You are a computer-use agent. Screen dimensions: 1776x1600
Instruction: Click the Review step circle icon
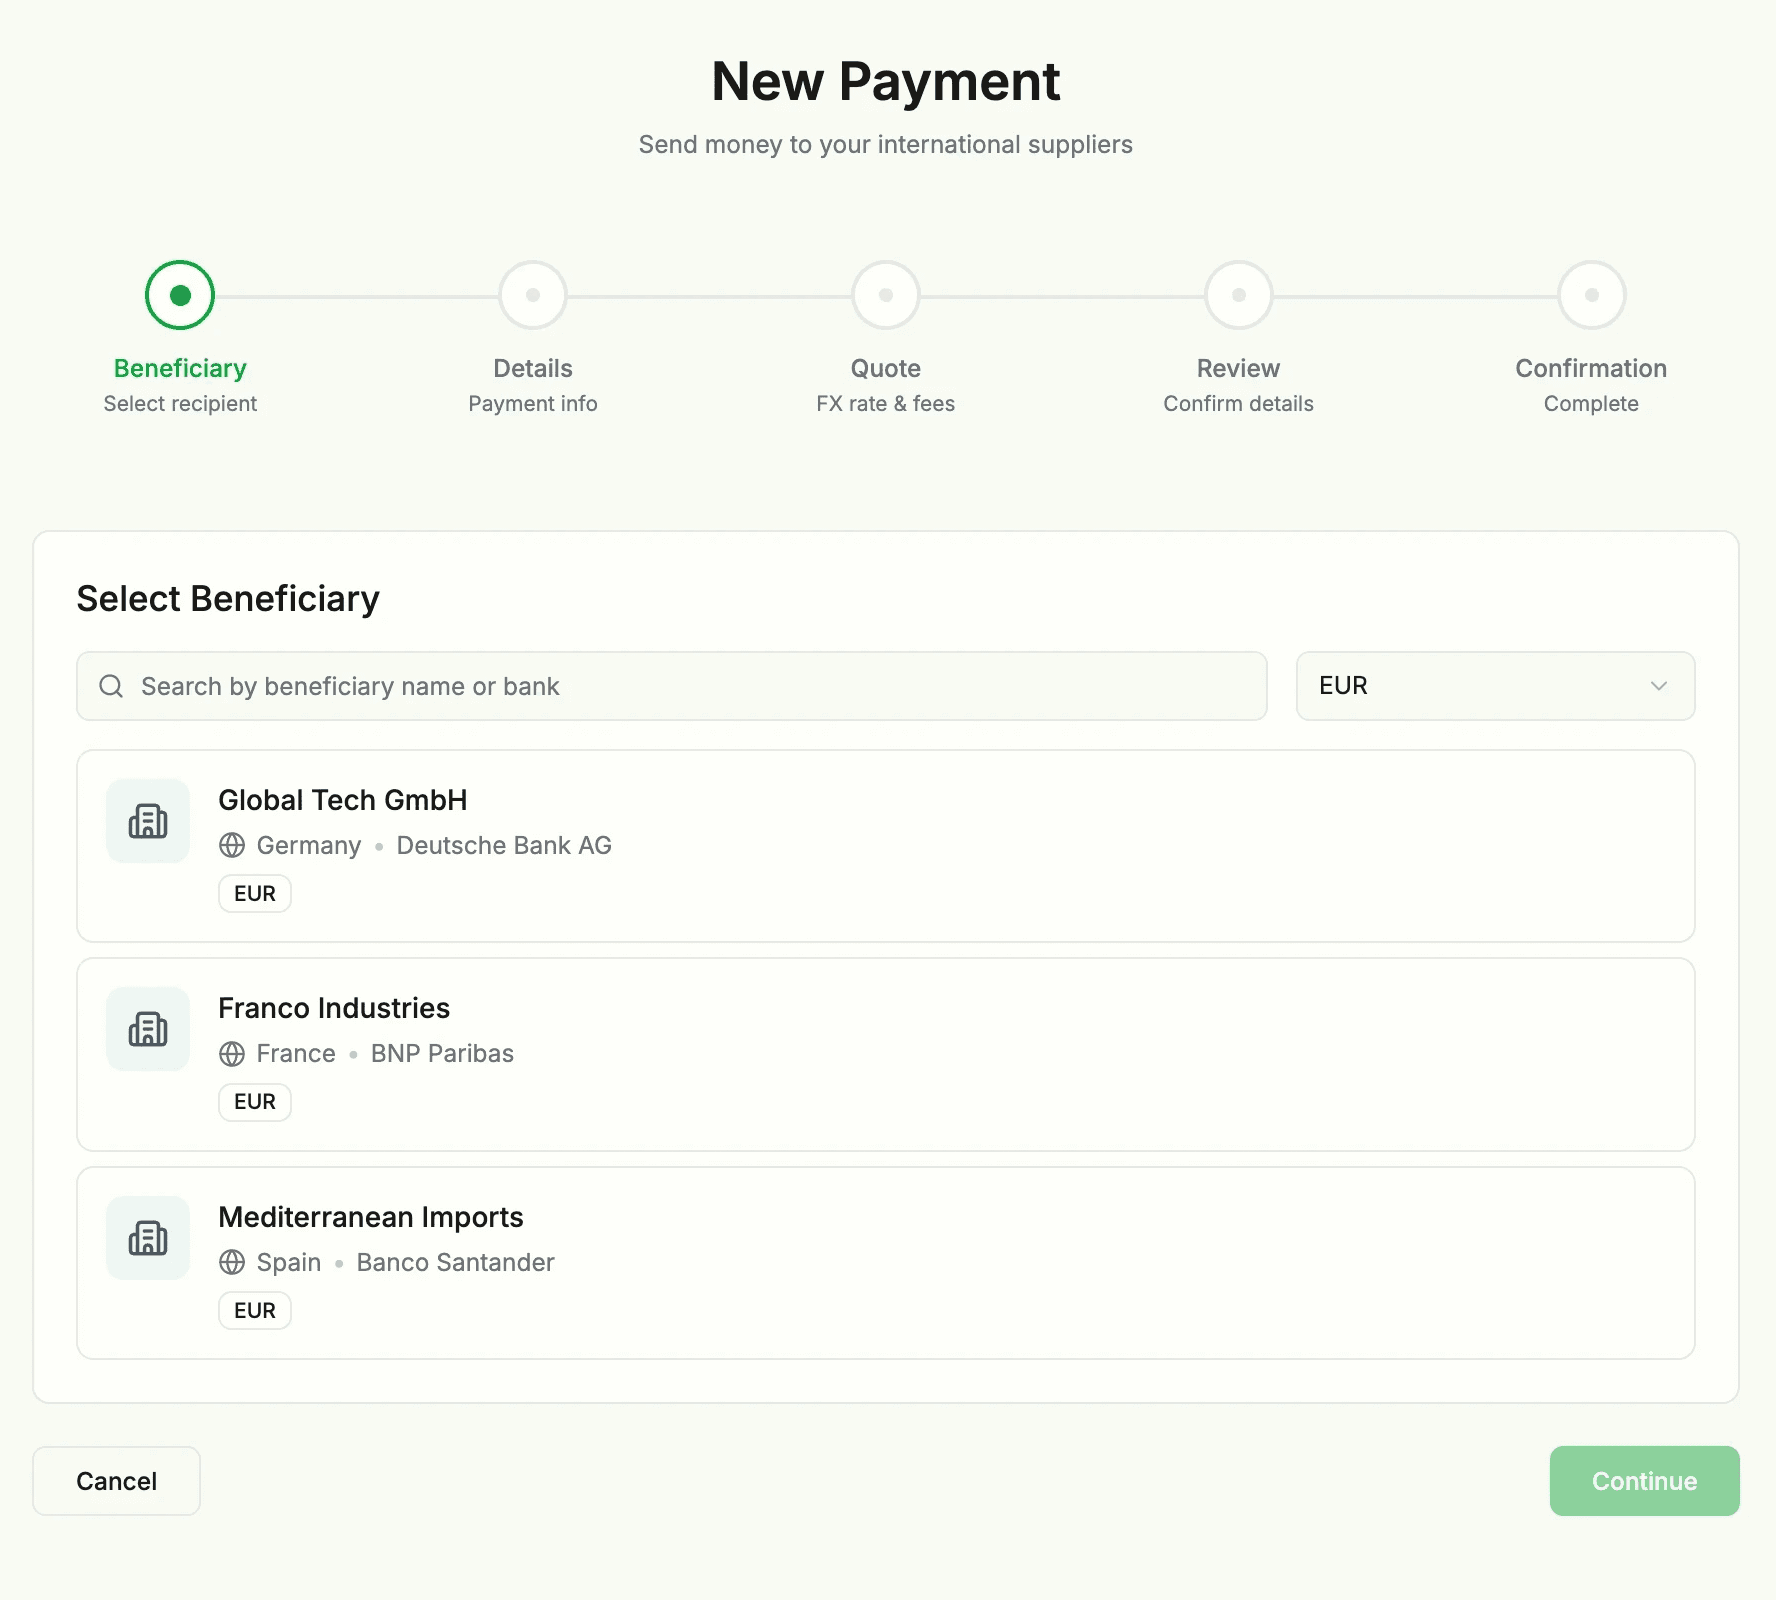[1238, 294]
